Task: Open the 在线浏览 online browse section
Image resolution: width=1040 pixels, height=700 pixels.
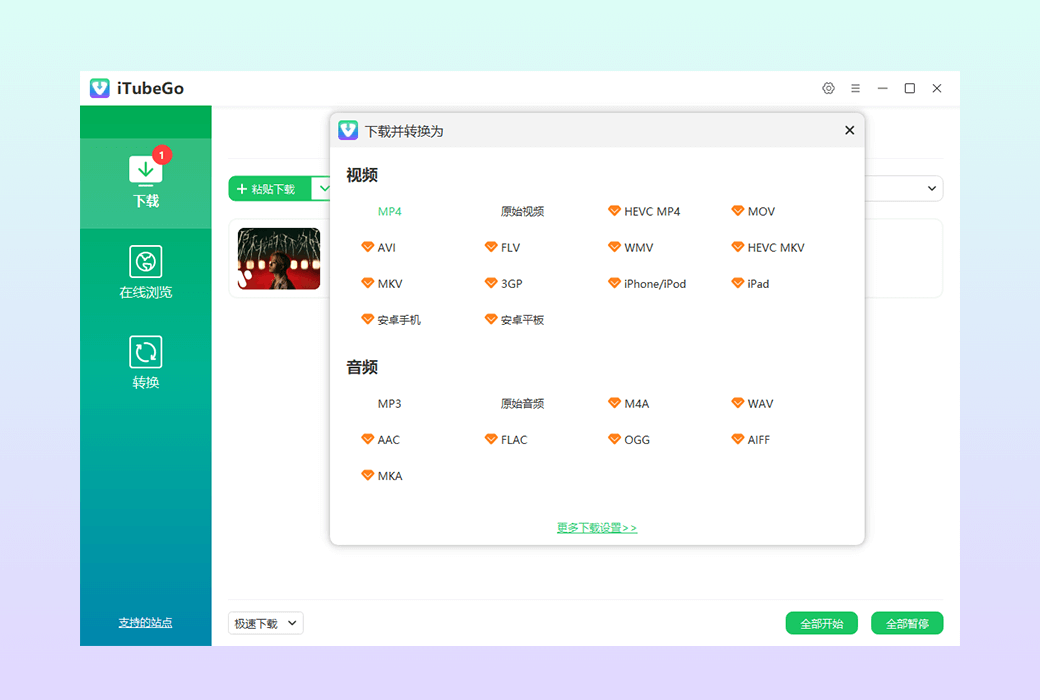Action: (x=145, y=273)
